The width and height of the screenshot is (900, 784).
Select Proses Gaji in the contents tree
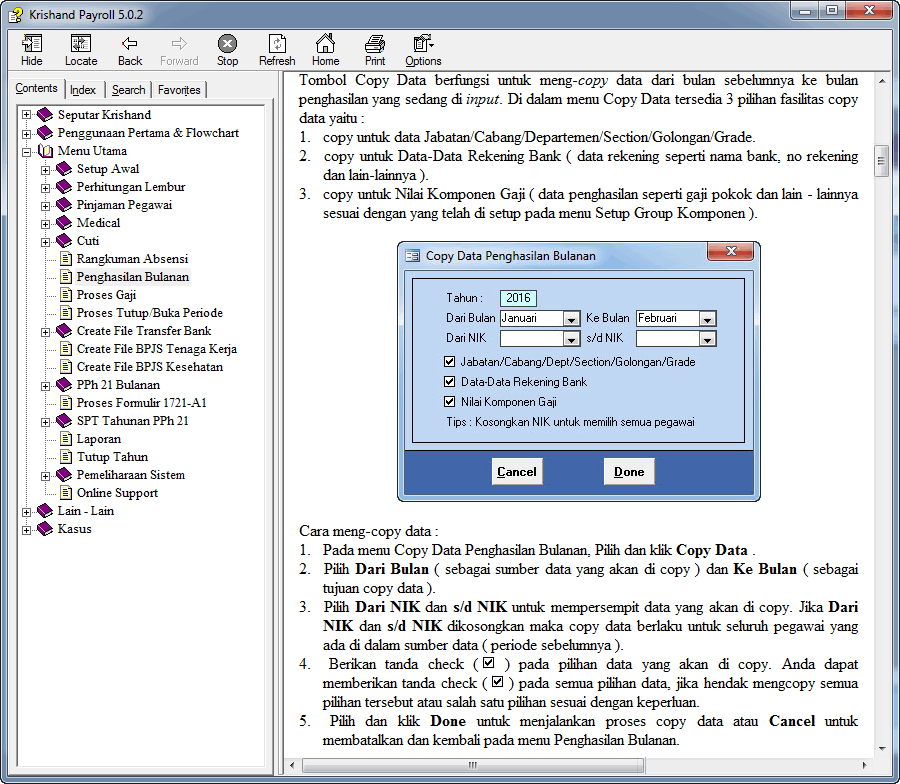point(106,295)
